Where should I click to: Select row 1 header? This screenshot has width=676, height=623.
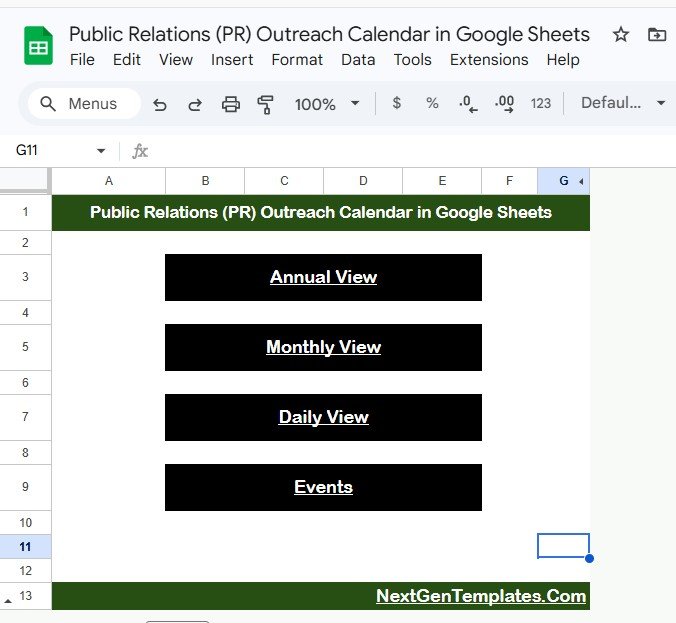tap(25, 212)
